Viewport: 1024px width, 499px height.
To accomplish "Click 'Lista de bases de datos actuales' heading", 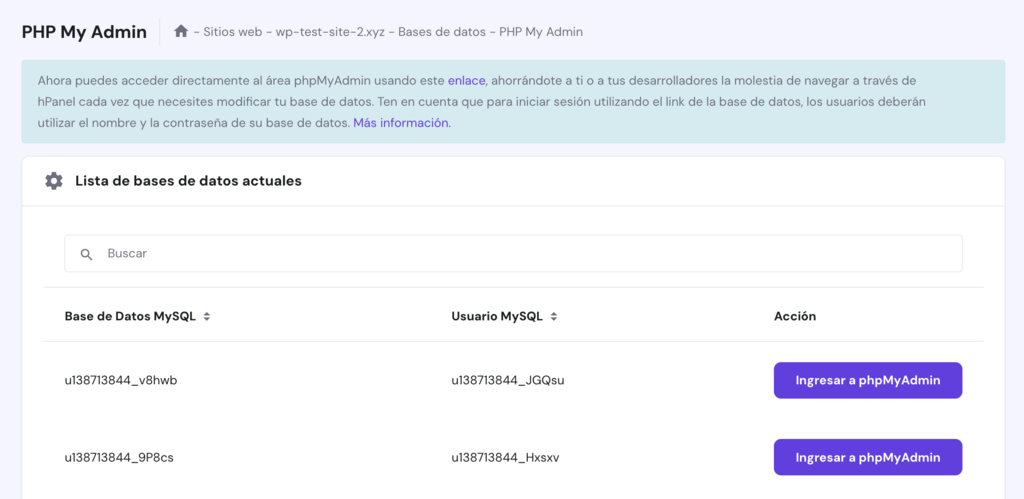I will (x=188, y=181).
